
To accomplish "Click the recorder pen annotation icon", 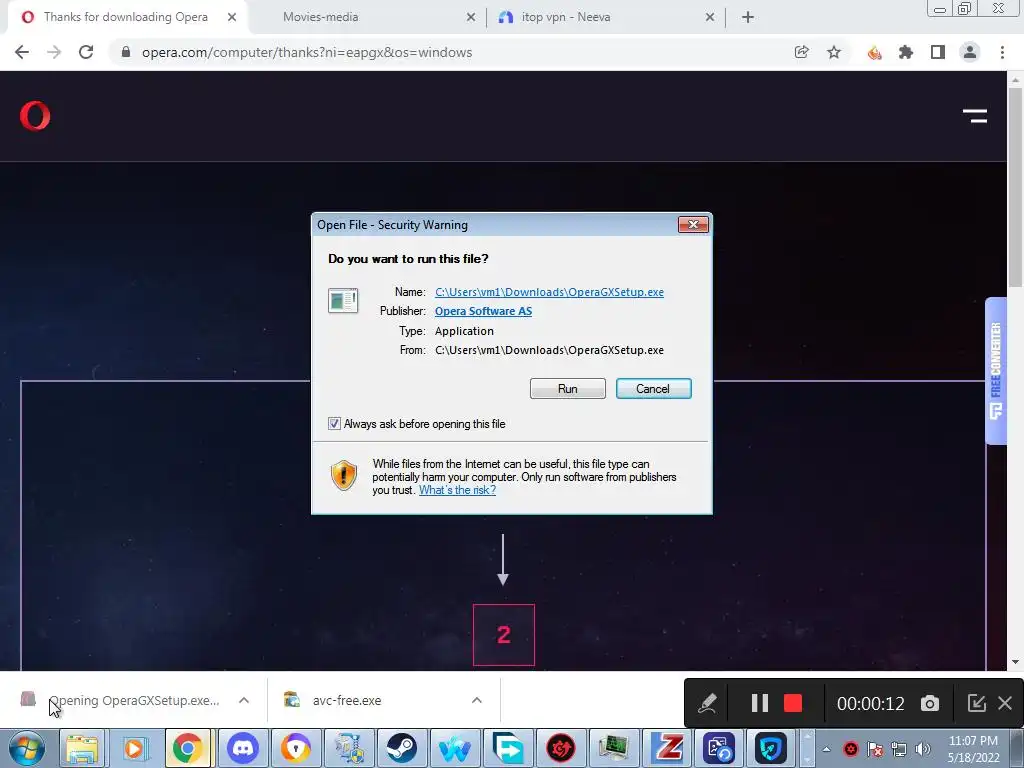I will point(707,703).
